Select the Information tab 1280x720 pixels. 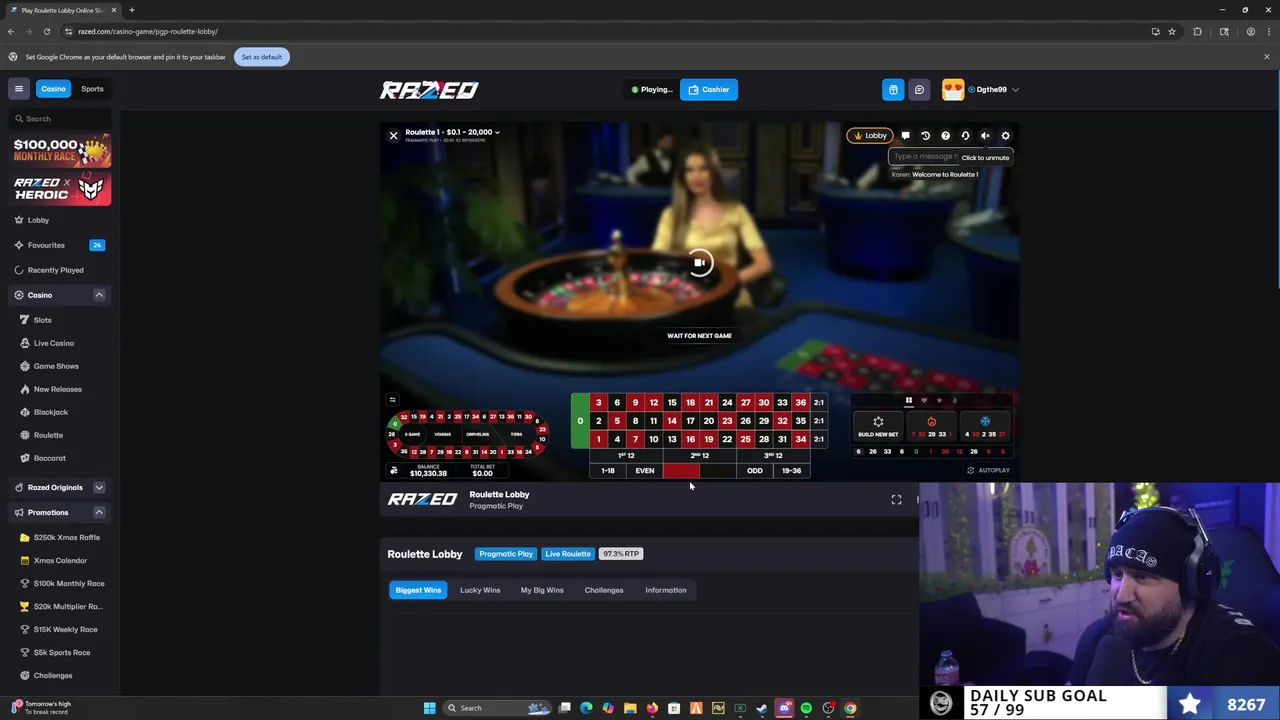666,590
